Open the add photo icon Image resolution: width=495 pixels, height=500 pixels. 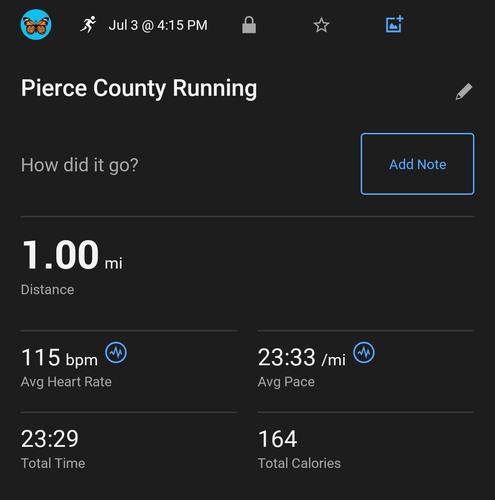pyautogui.click(x=395, y=24)
